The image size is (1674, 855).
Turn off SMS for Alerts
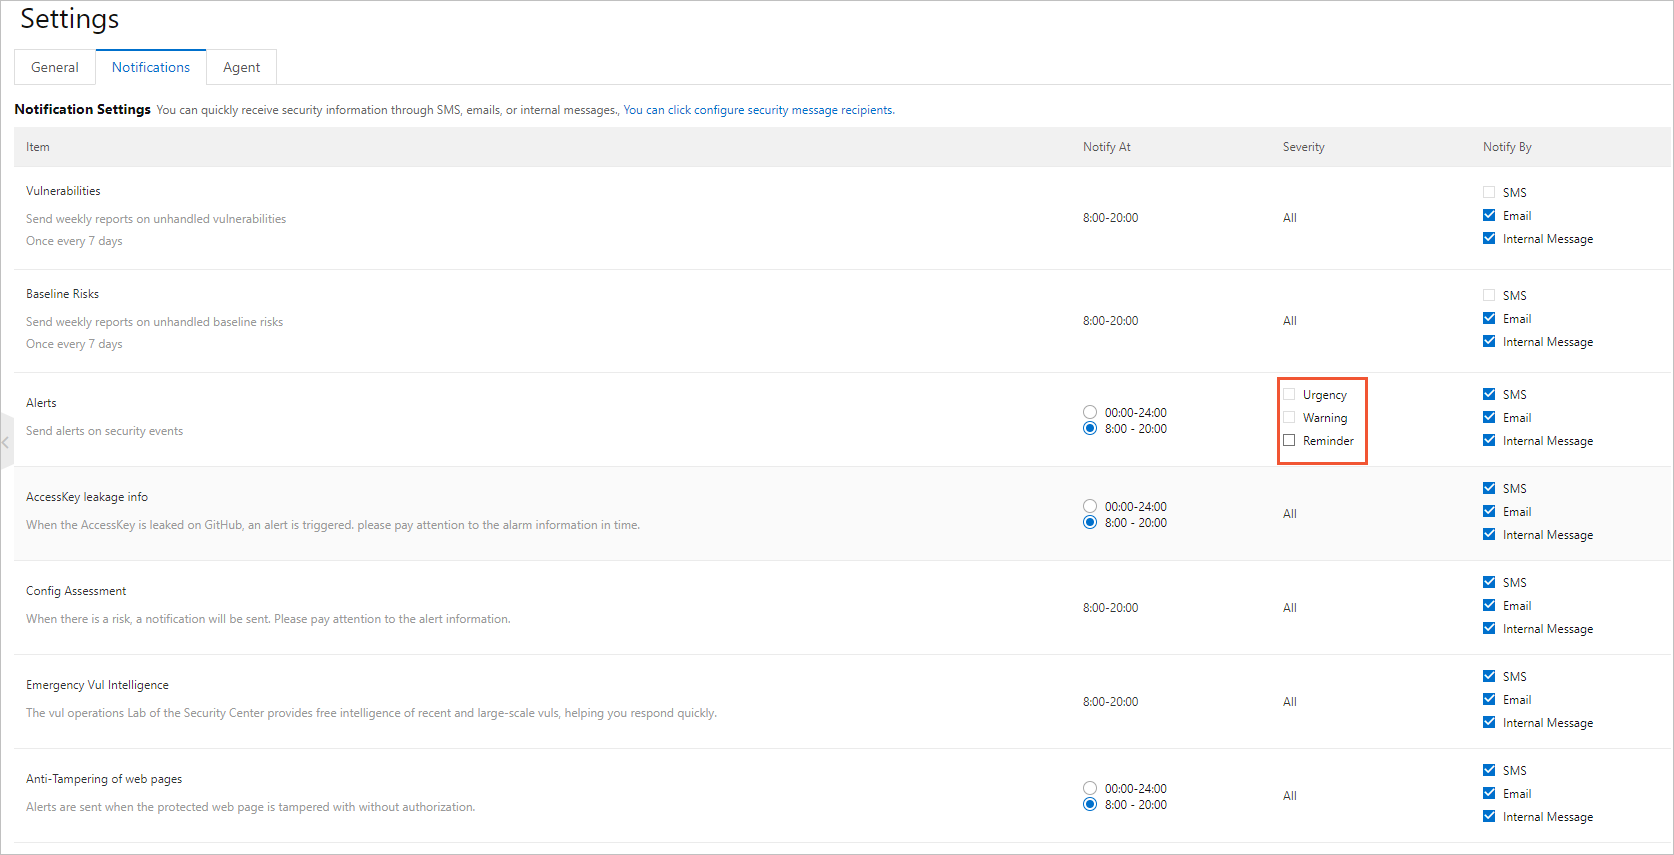coord(1489,394)
